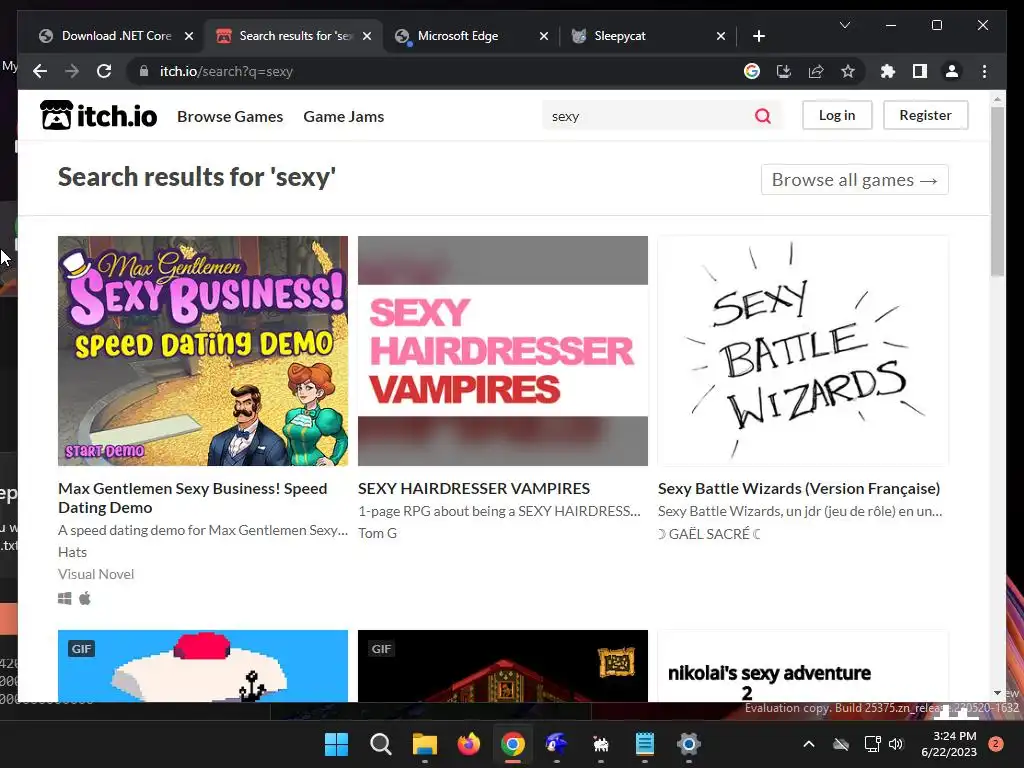Close the Download .NET Core tab
Image resolution: width=1024 pixels, height=768 pixels.
click(x=189, y=36)
